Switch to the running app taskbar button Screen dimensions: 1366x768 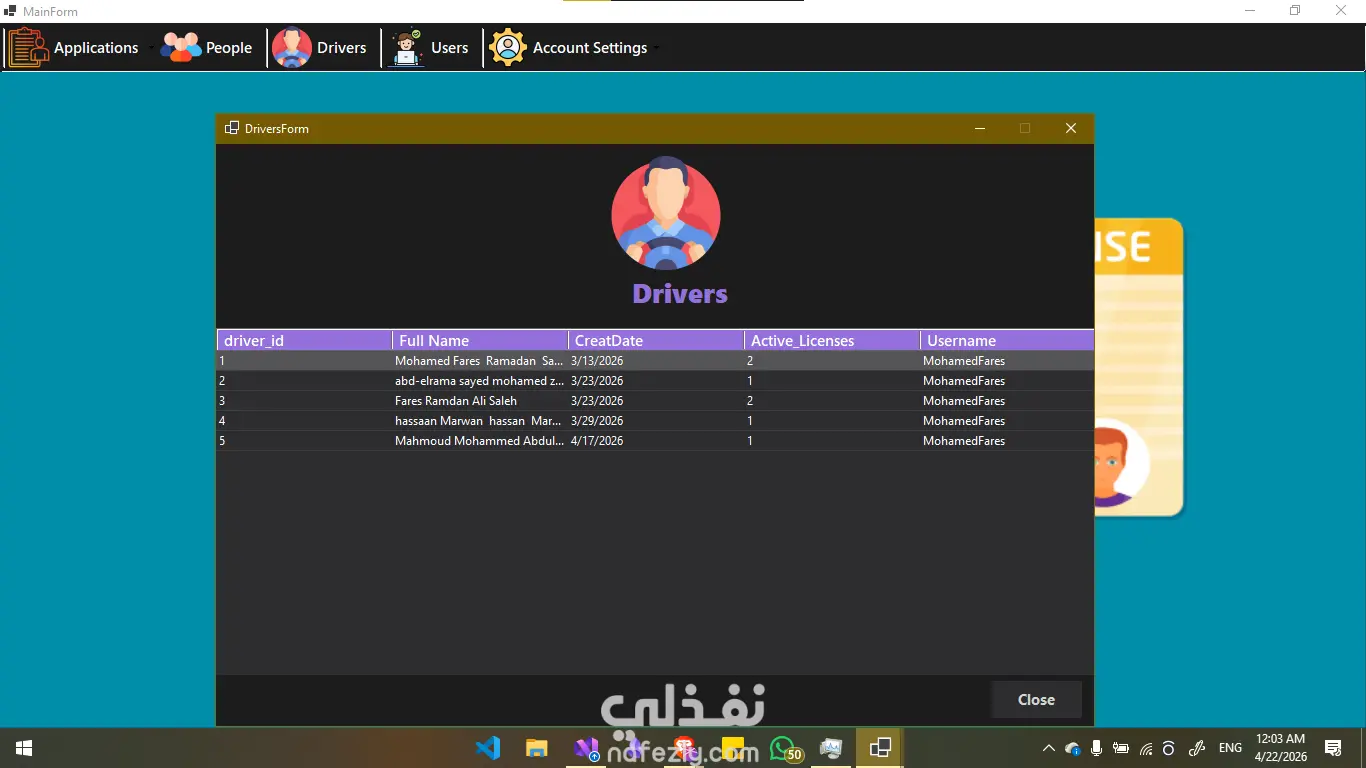[x=880, y=748]
